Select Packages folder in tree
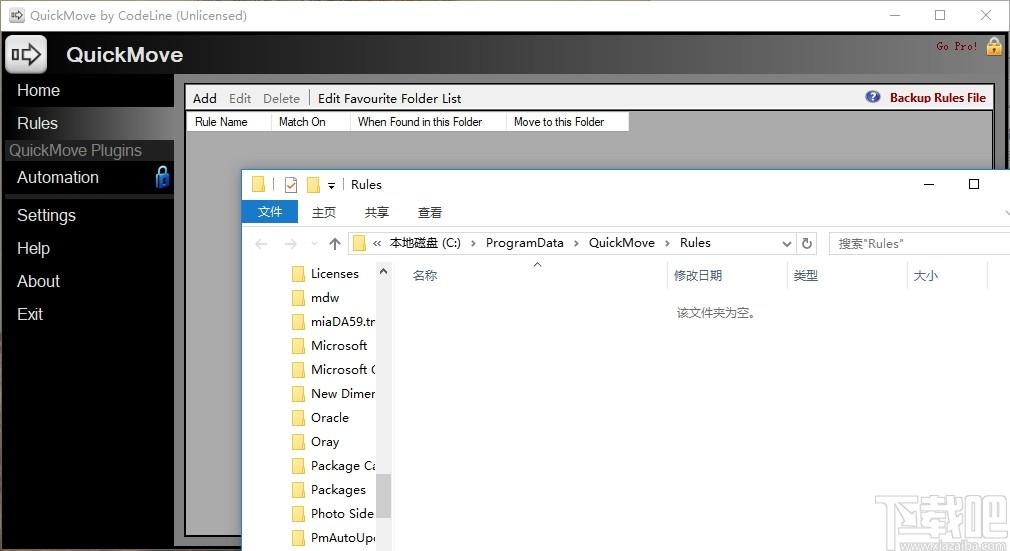The height and width of the screenshot is (551, 1010). click(x=329, y=490)
